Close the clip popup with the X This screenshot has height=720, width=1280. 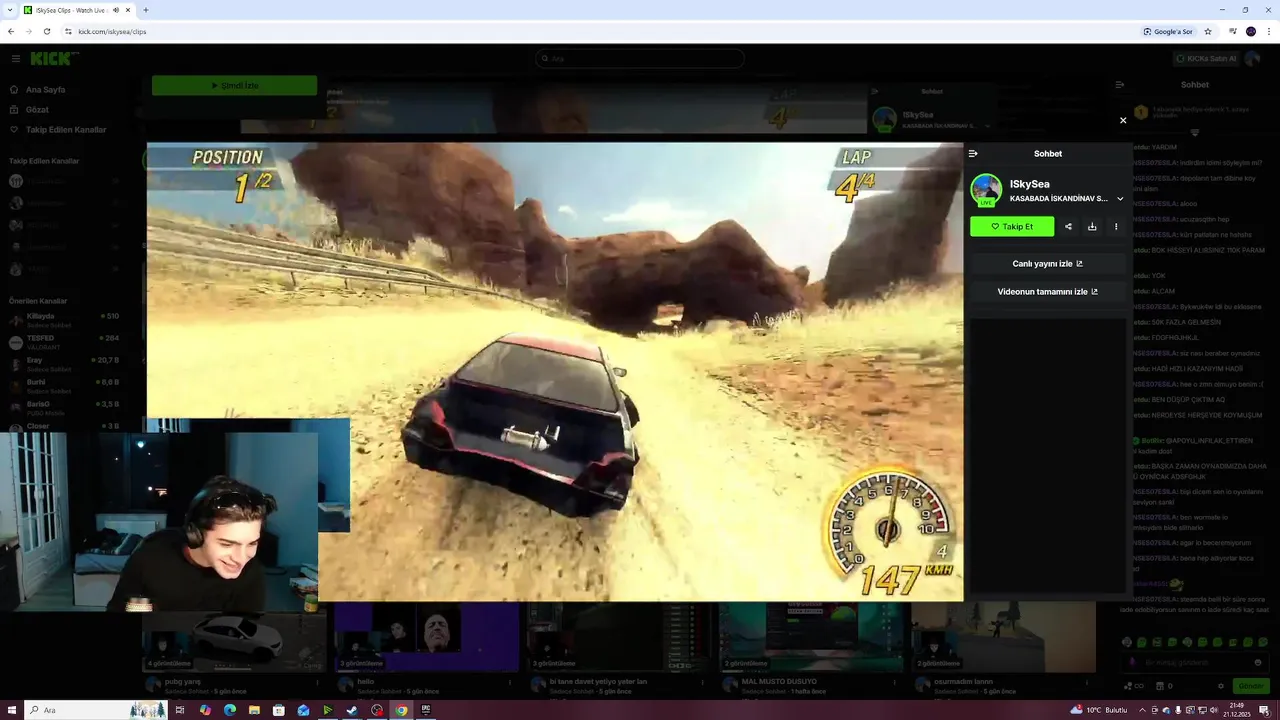point(1123,120)
